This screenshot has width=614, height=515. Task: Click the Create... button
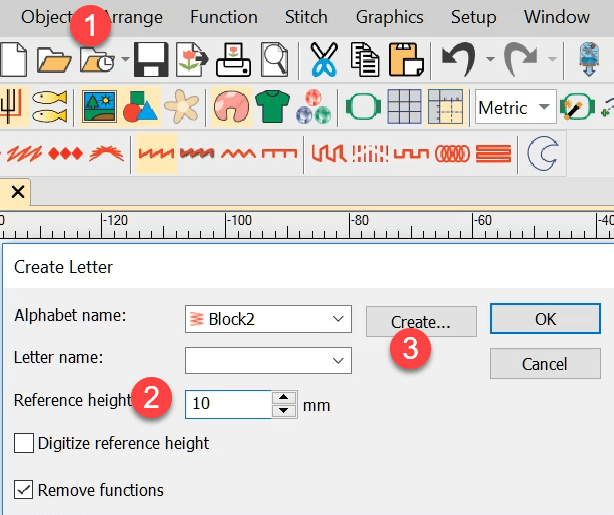[x=420, y=321]
